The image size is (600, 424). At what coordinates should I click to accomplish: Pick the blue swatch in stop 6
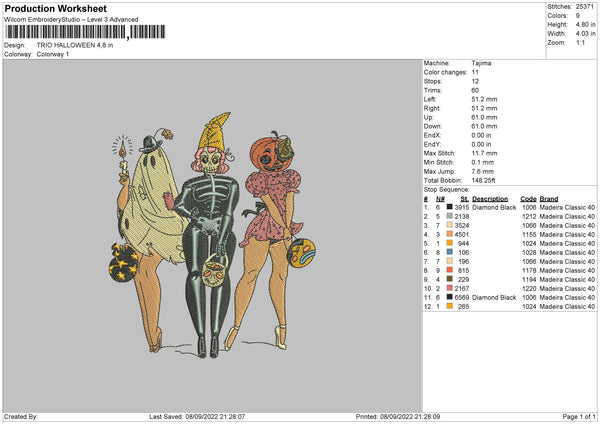[448, 252]
